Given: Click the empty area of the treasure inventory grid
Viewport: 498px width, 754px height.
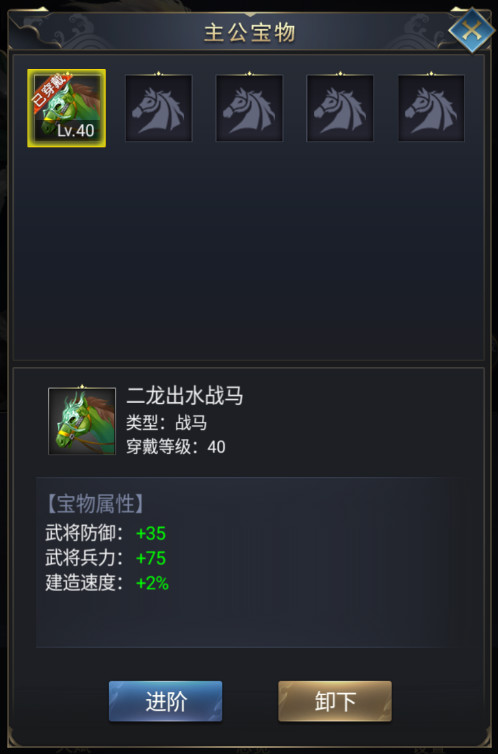Looking at the screenshot, I should click(249, 252).
